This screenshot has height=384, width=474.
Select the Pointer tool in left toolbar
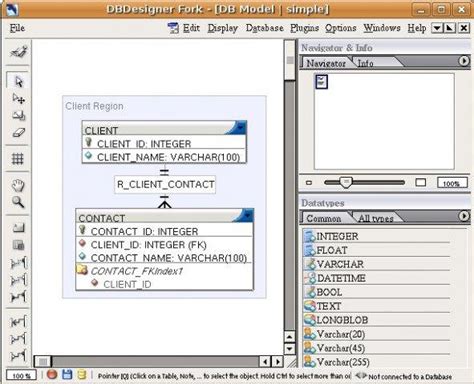pos(18,81)
